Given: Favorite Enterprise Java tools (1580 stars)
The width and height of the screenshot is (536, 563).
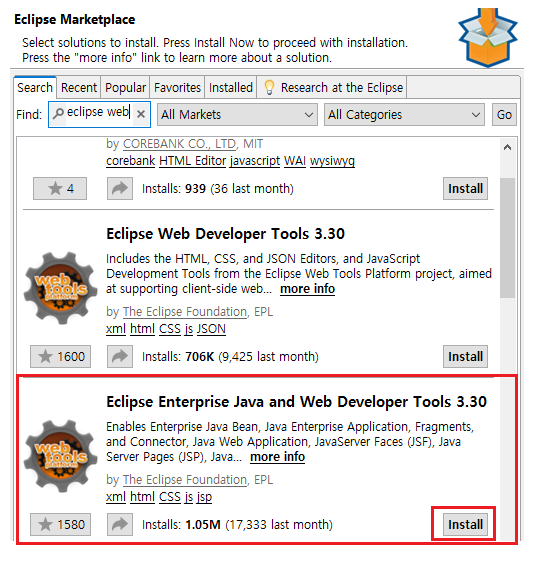Looking at the screenshot, I should pos(60,524).
